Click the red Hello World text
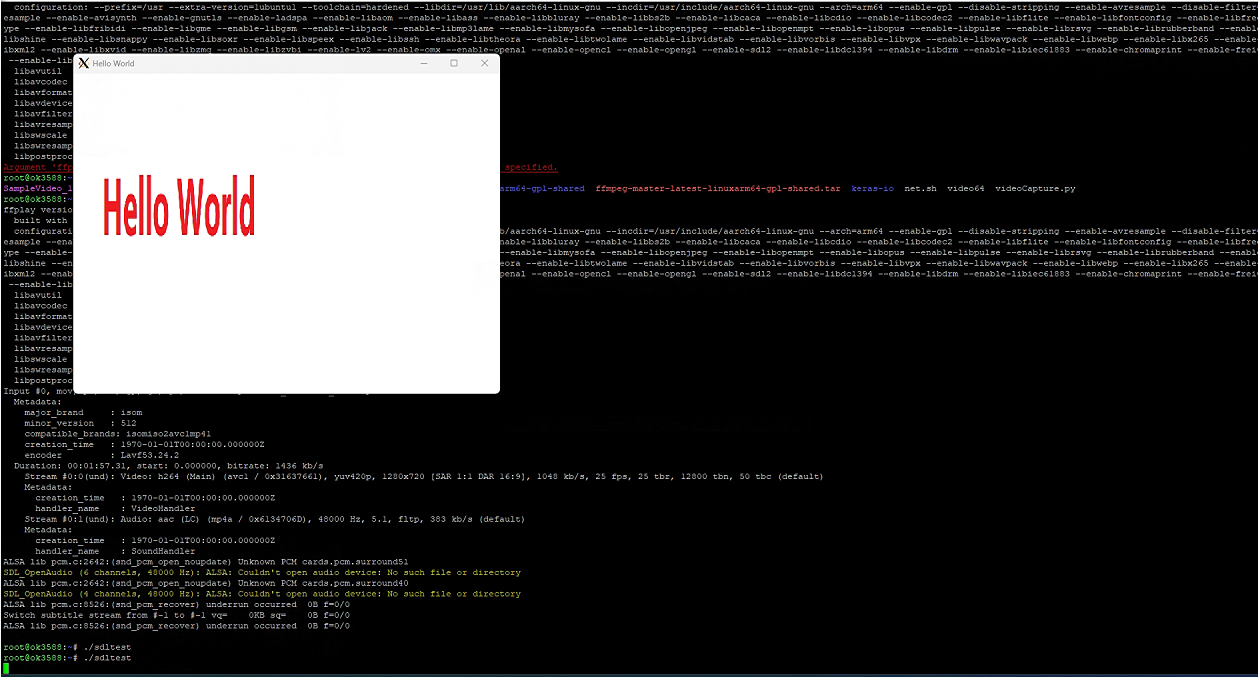The height and width of the screenshot is (677, 1258). pyautogui.click(x=179, y=206)
